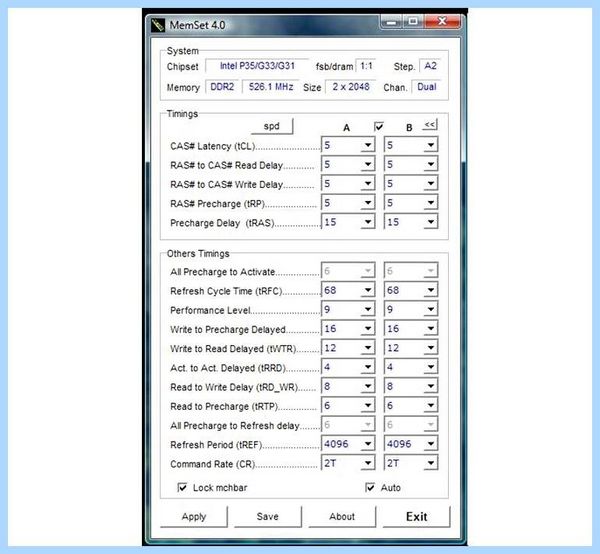Click the Apply button

[x=194, y=517]
